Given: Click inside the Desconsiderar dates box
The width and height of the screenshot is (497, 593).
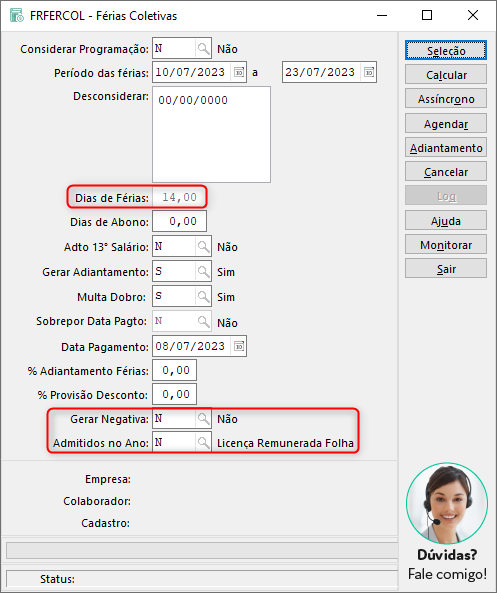Looking at the screenshot, I should pyautogui.click(x=211, y=134).
